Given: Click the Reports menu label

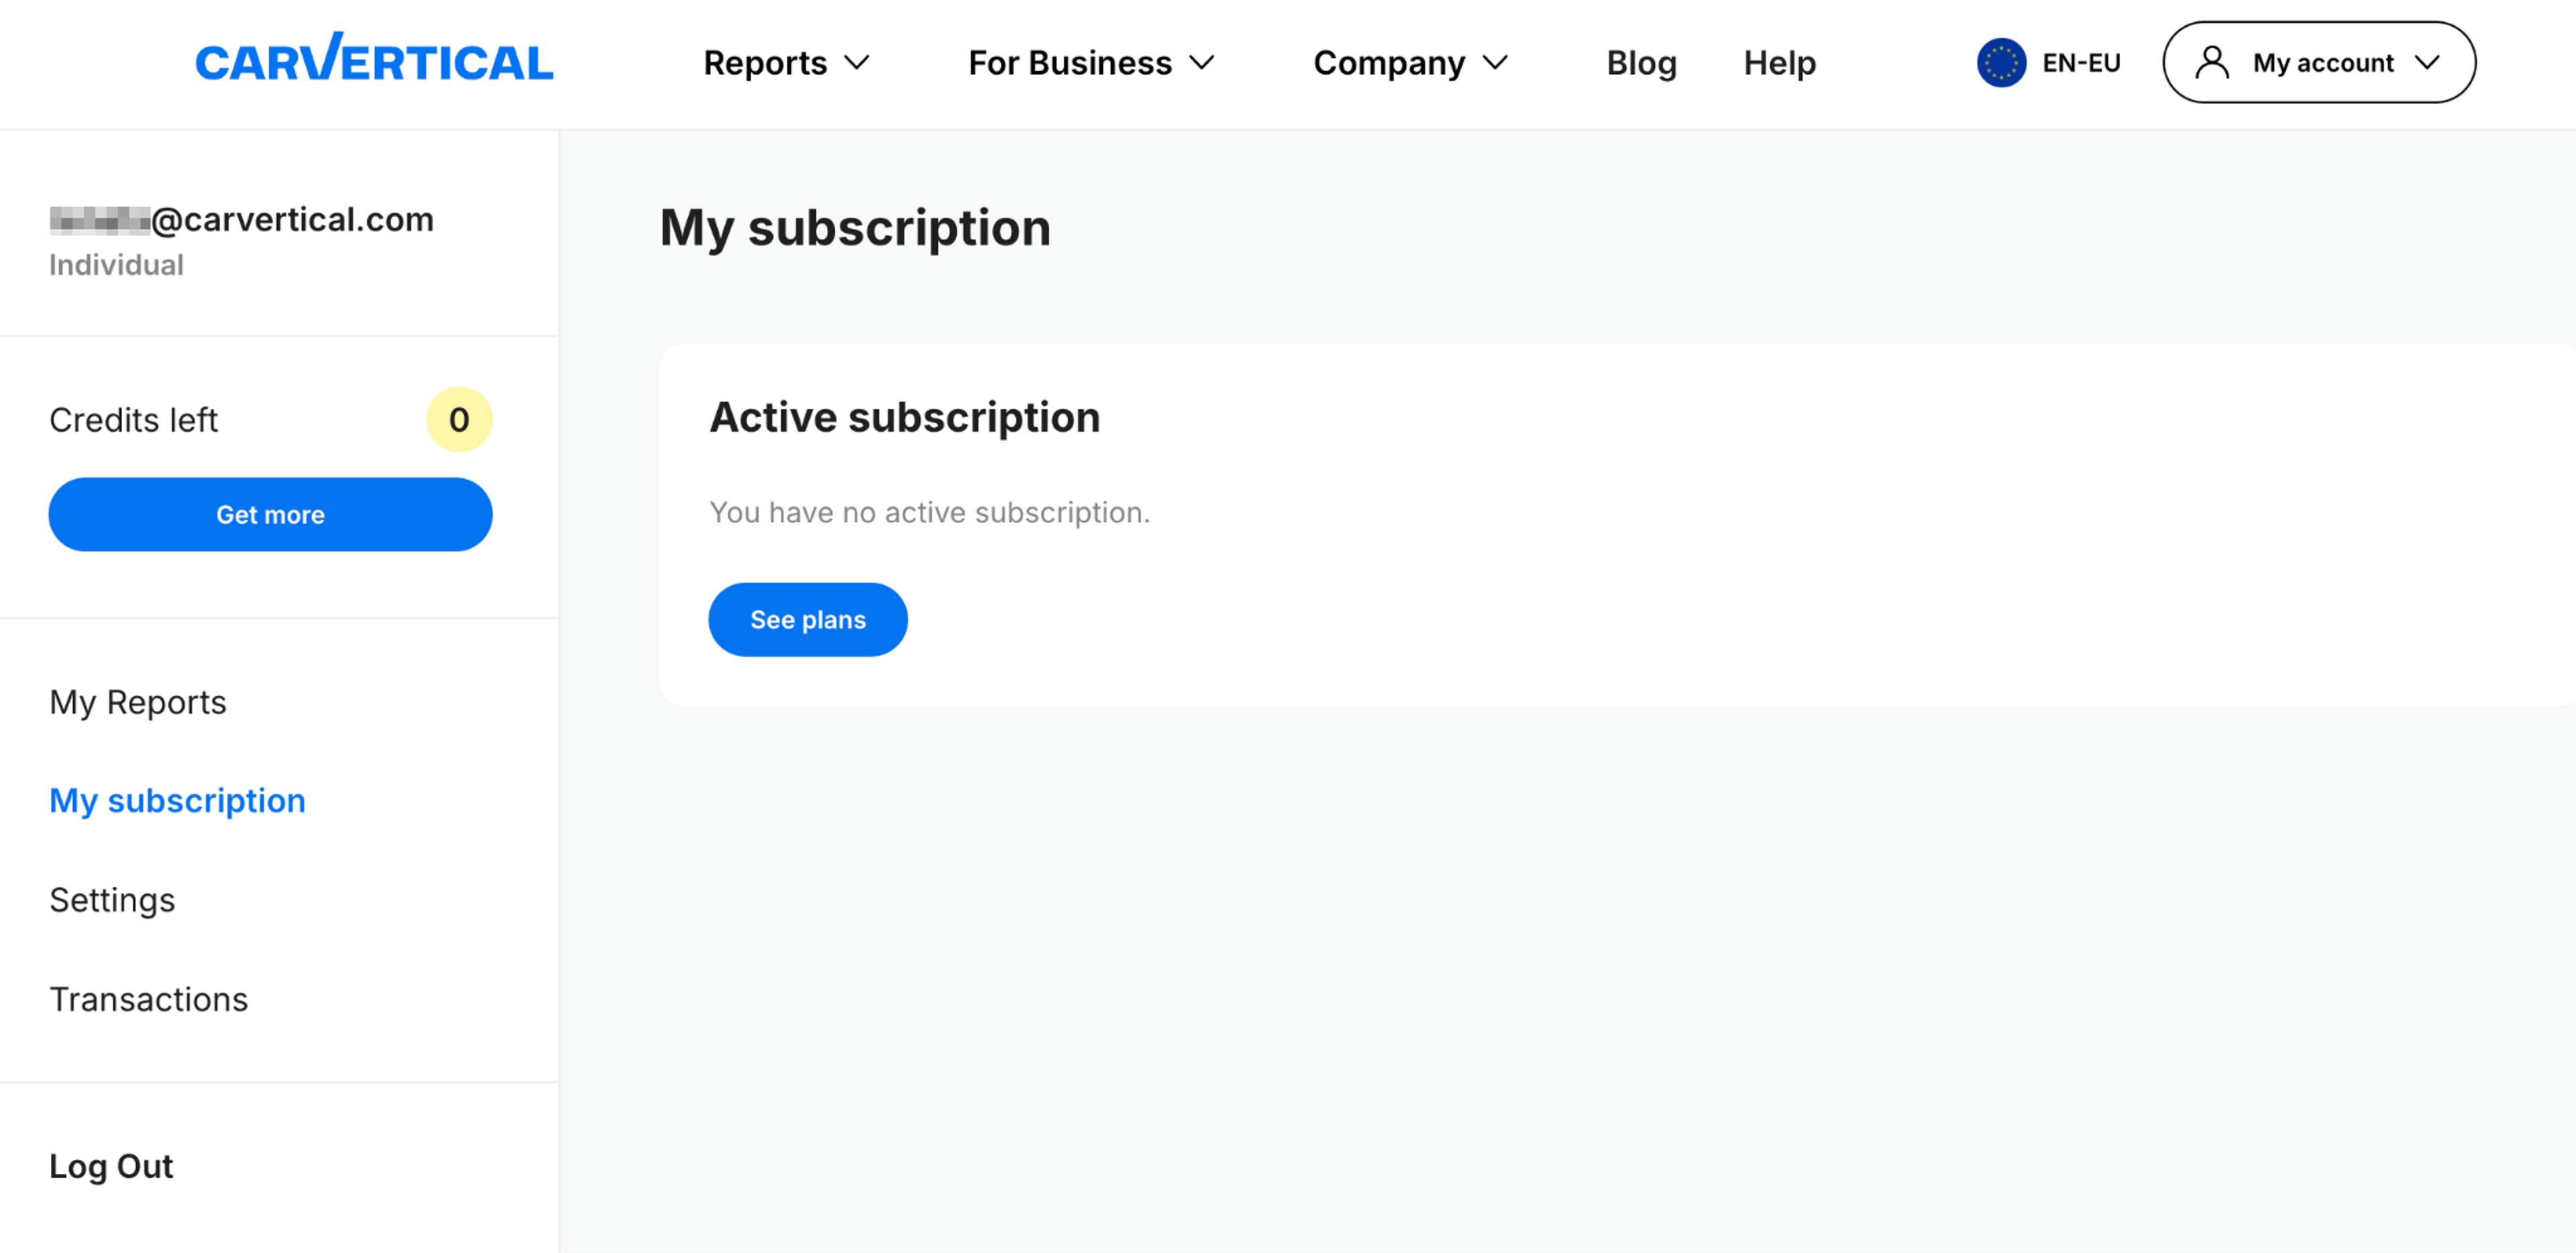Looking at the screenshot, I should pyautogui.click(x=765, y=63).
